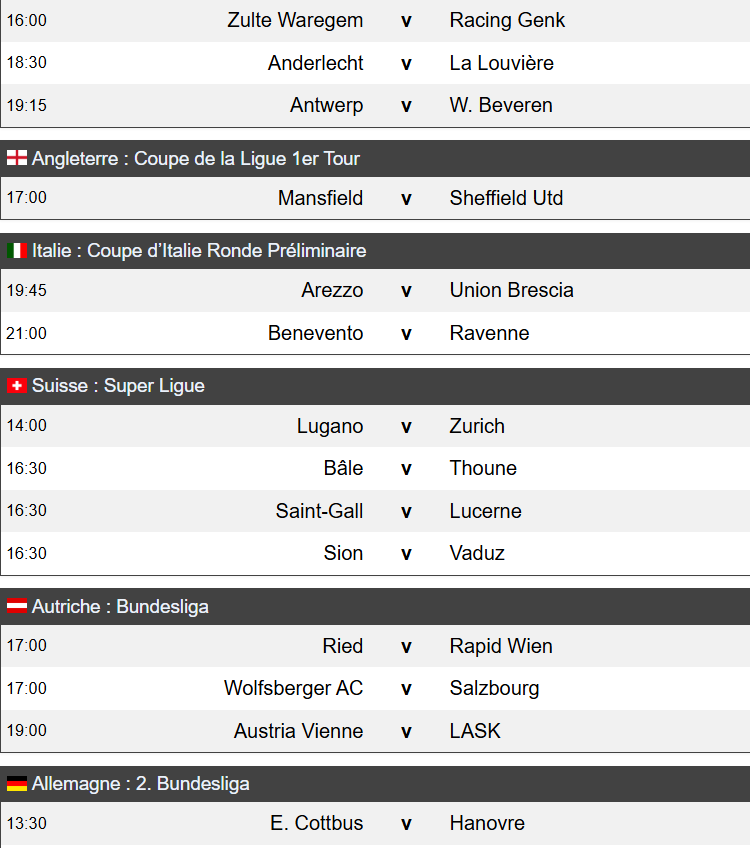Select Sheffield Utd team name
This screenshot has width=750, height=848.
[x=506, y=198]
